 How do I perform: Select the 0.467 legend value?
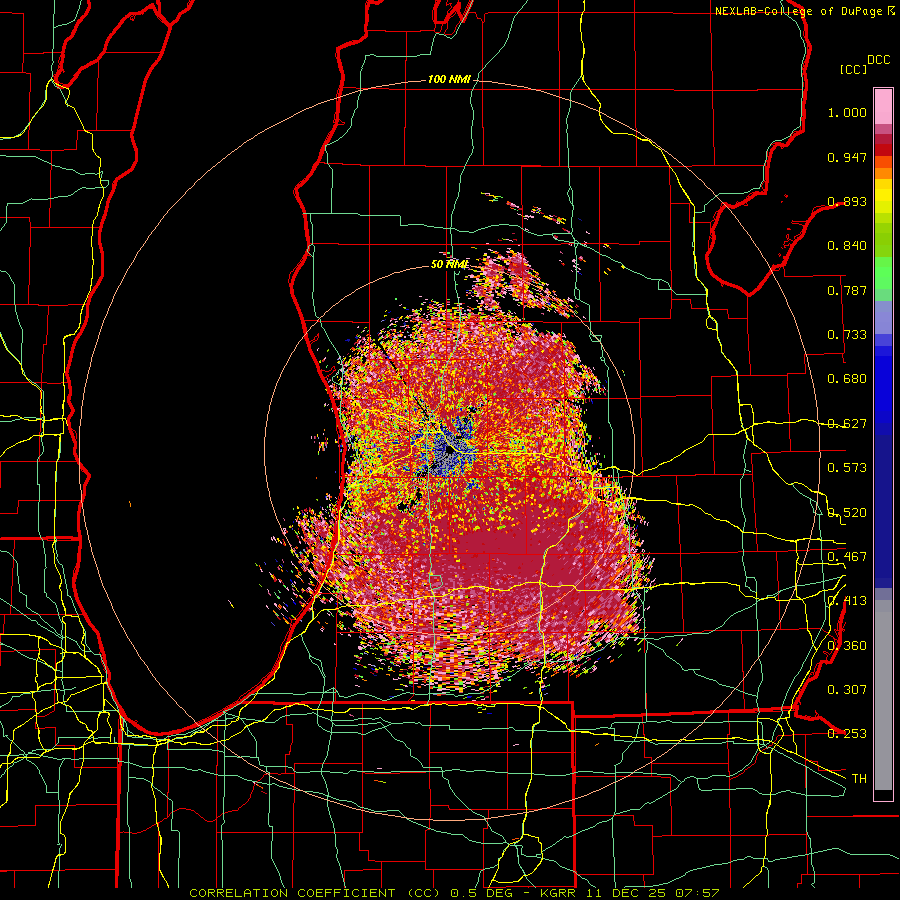point(847,557)
